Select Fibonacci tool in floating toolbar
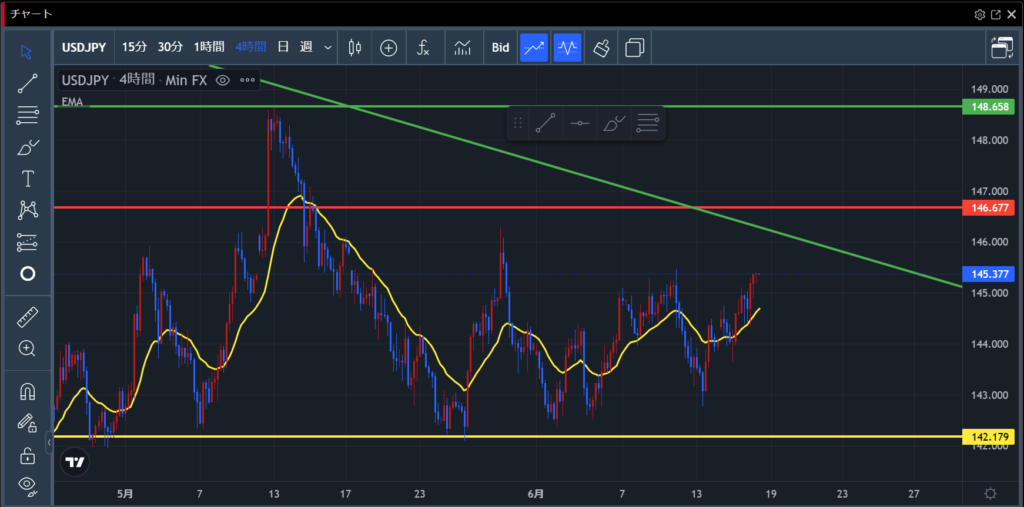Screen dimensions: 1024x507 648,123
